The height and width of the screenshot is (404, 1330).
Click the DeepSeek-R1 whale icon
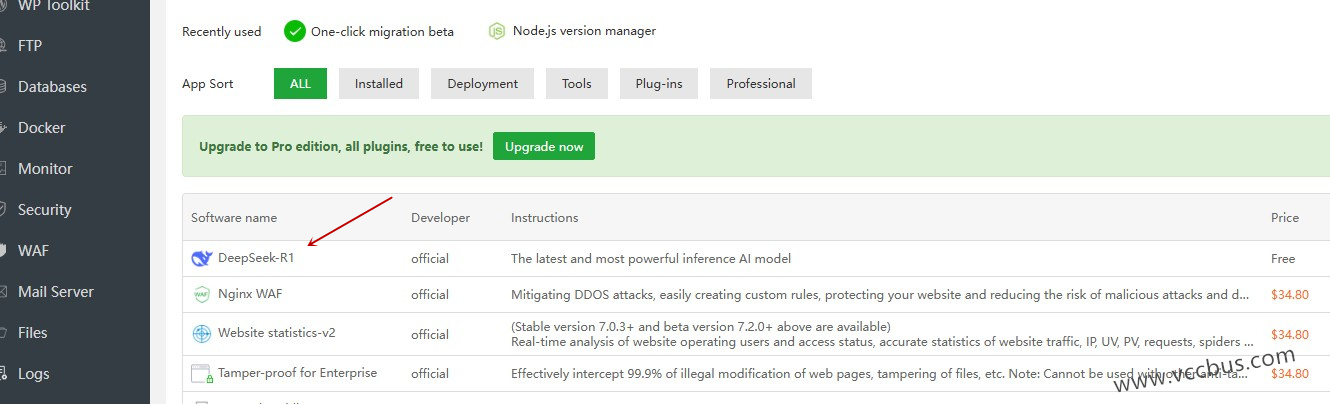(x=202, y=259)
